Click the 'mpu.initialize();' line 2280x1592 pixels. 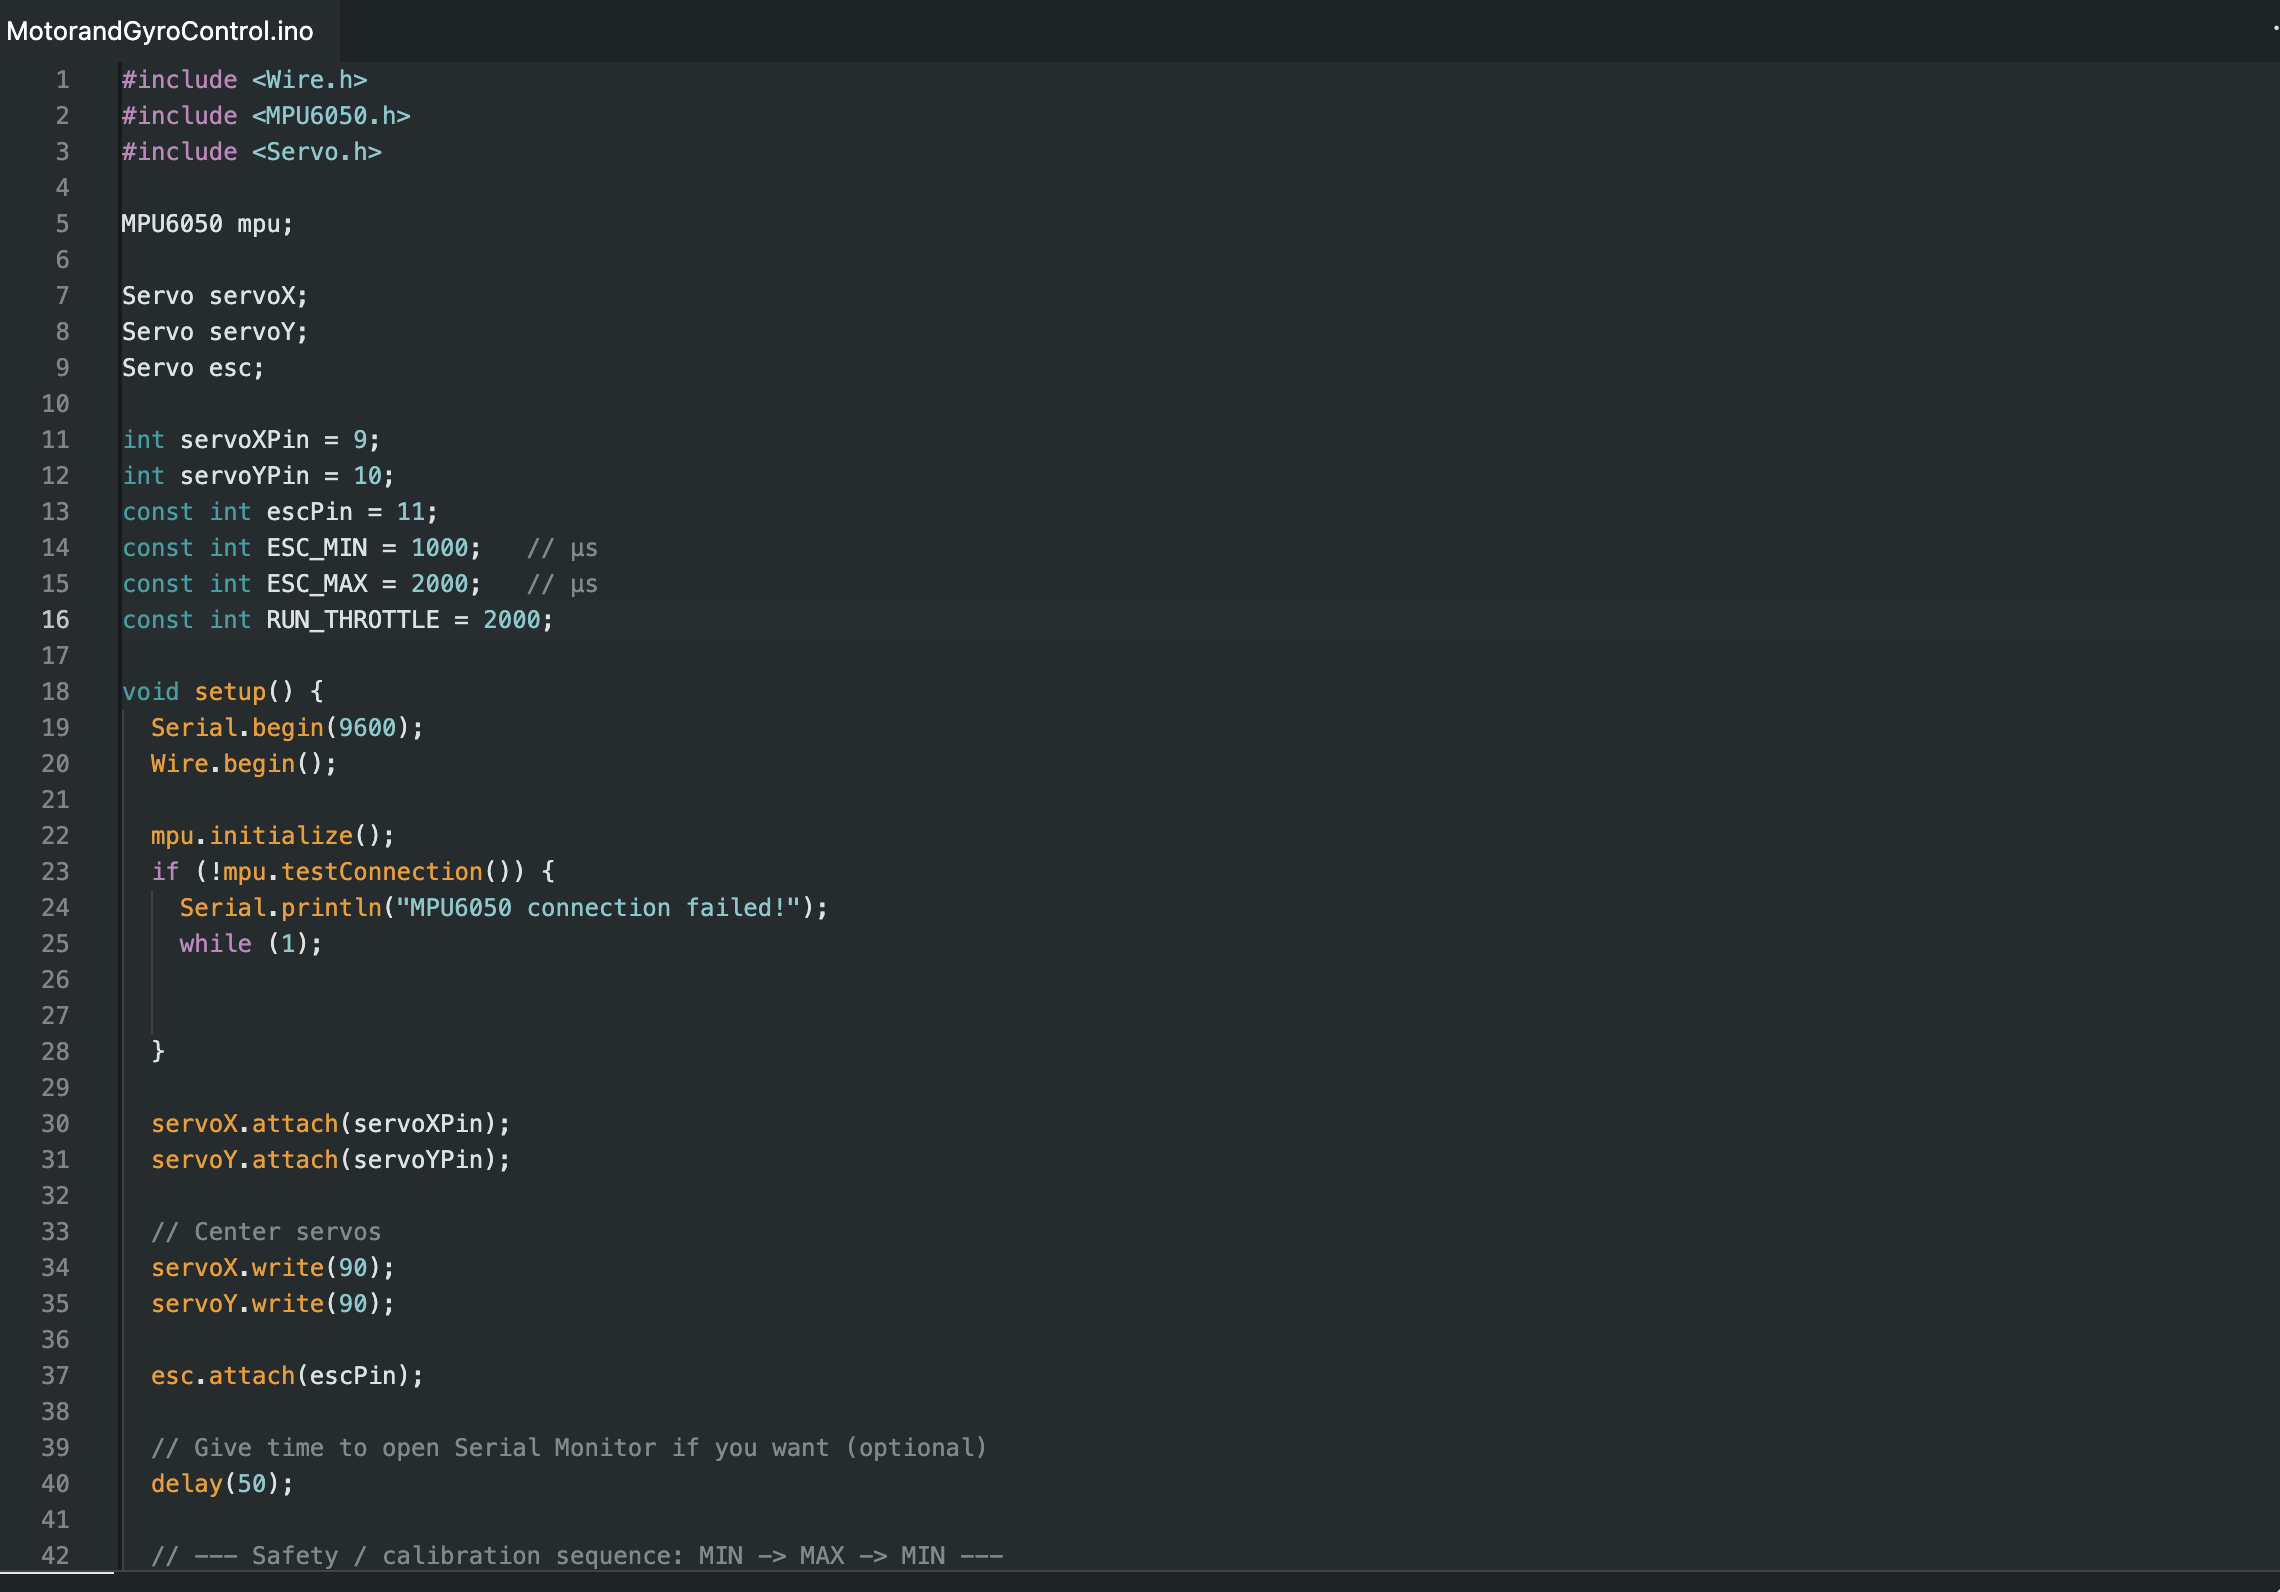(273, 836)
